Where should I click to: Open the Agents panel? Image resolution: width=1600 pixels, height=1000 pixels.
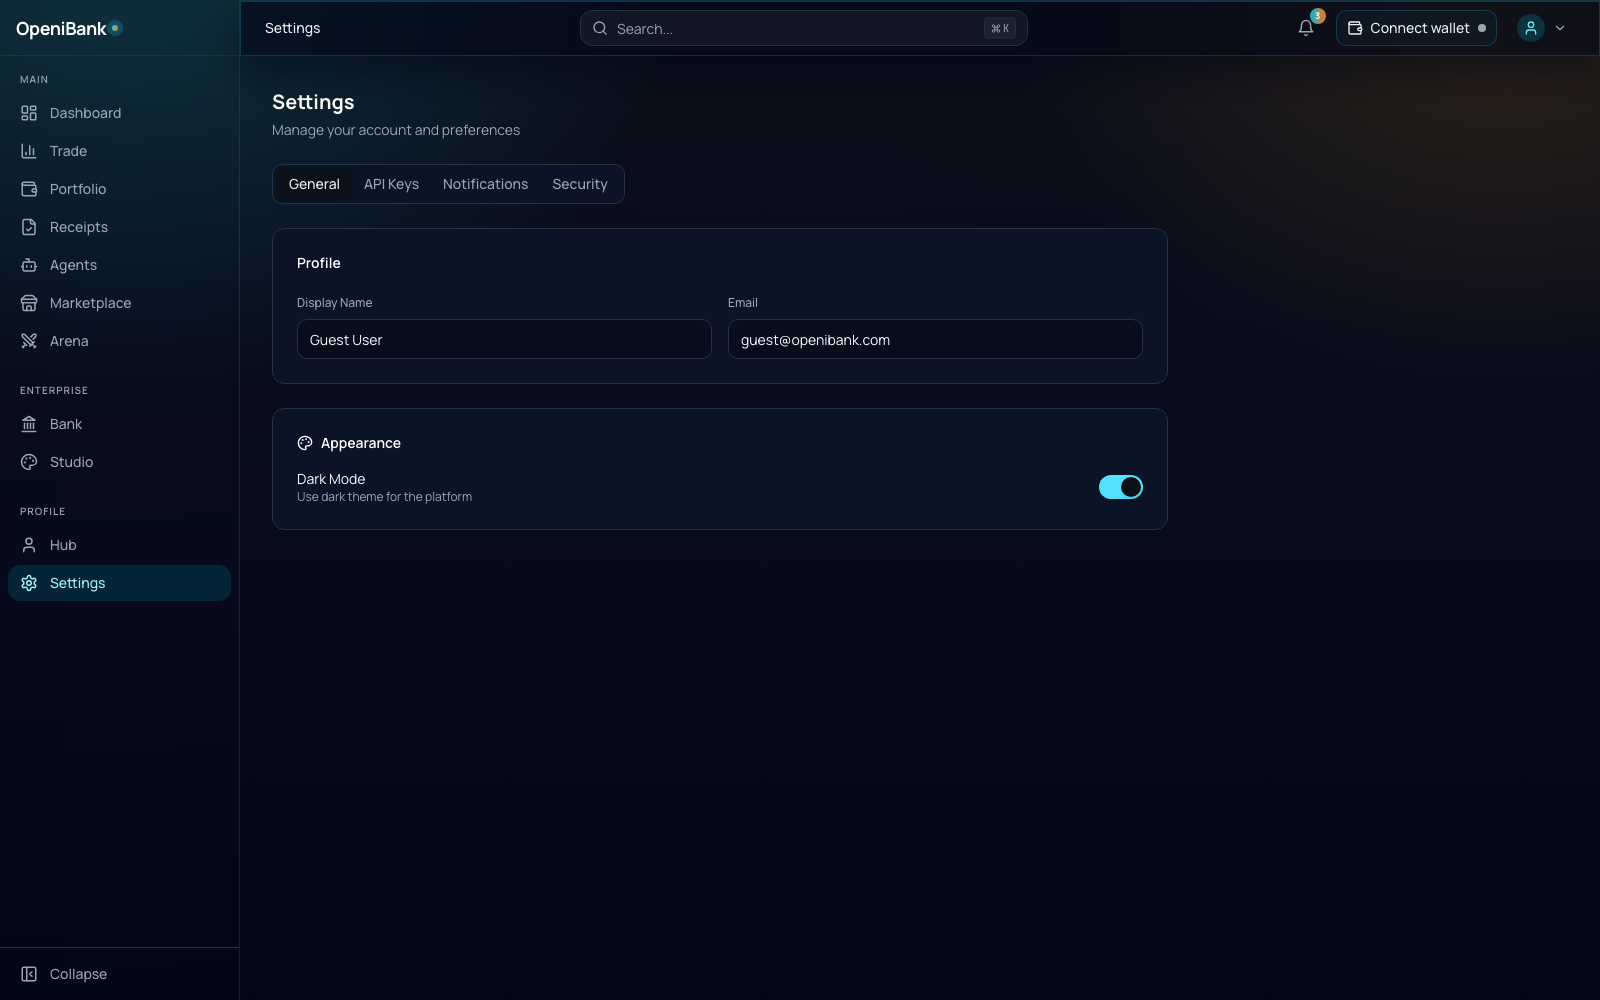(73, 265)
